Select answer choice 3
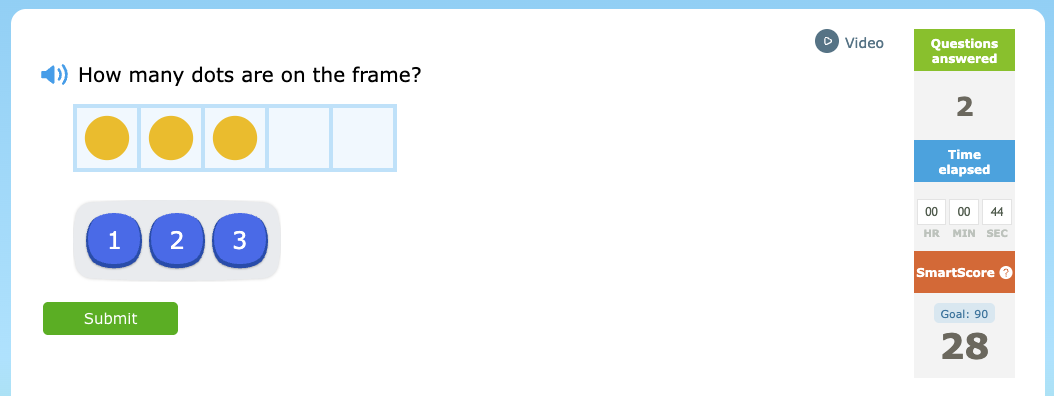Screen dimensions: 1054x396 pos(240,240)
